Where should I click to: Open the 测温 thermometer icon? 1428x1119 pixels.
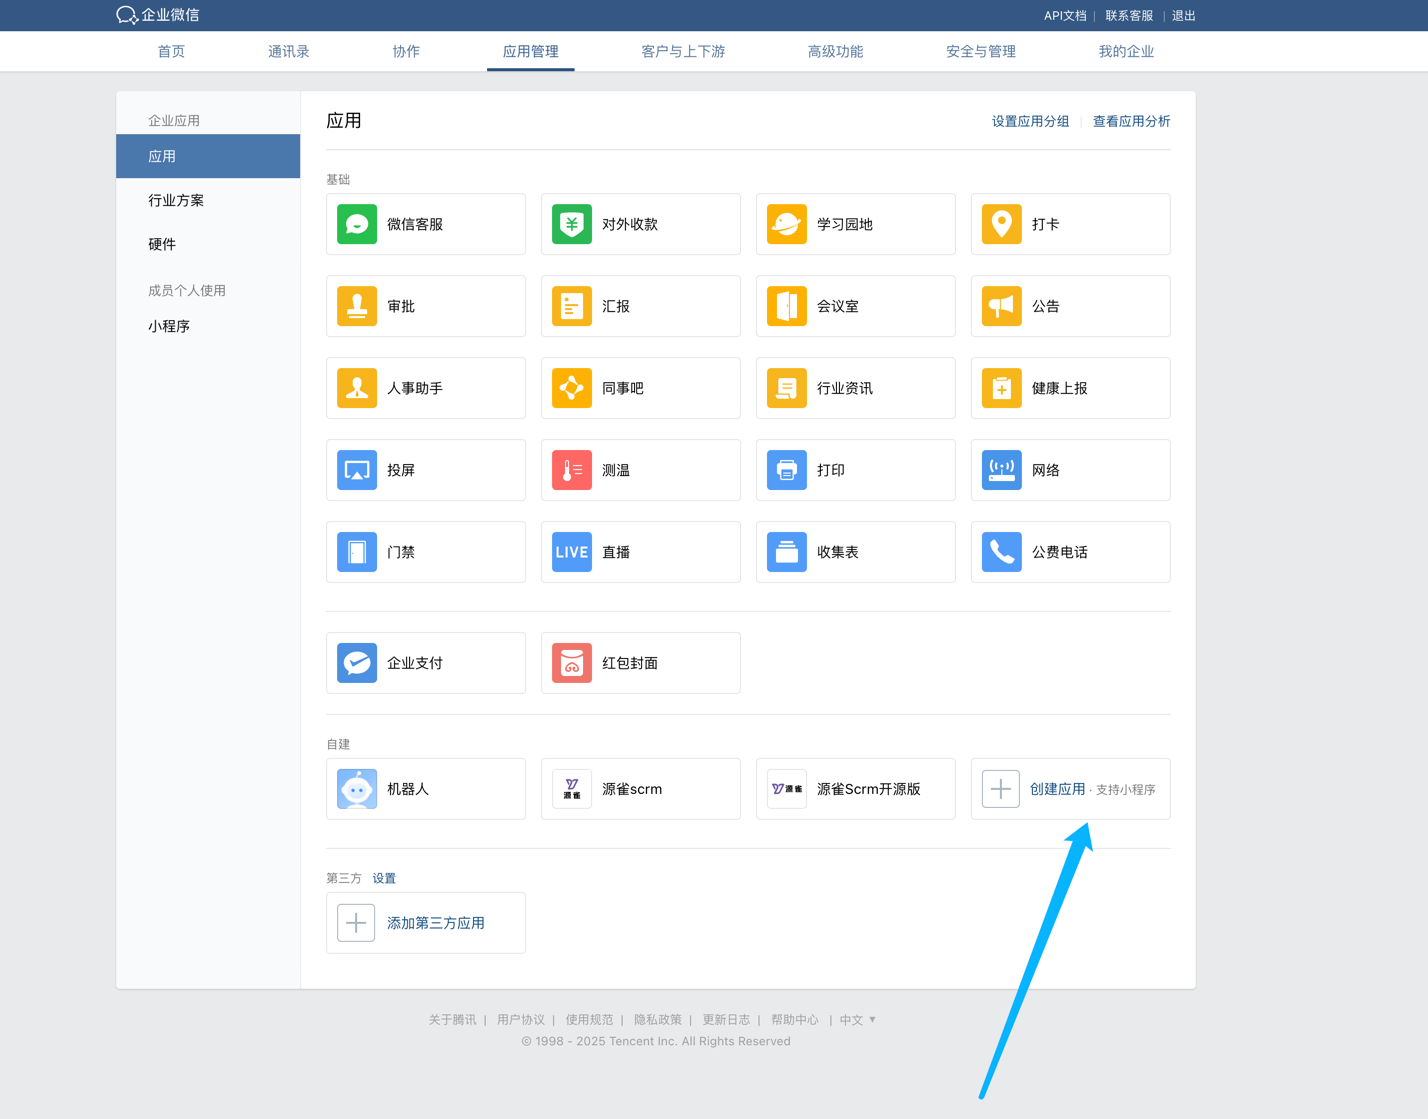tap(572, 470)
